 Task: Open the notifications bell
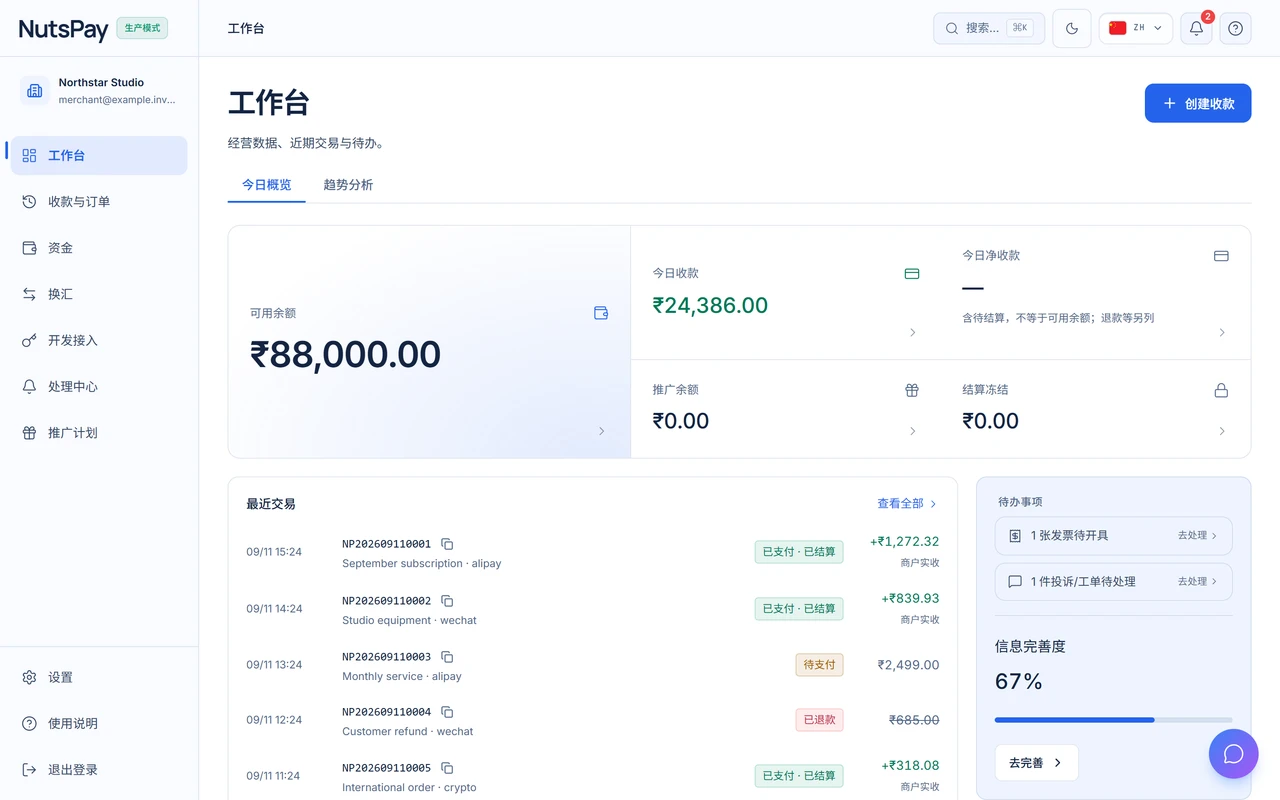click(x=1196, y=28)
